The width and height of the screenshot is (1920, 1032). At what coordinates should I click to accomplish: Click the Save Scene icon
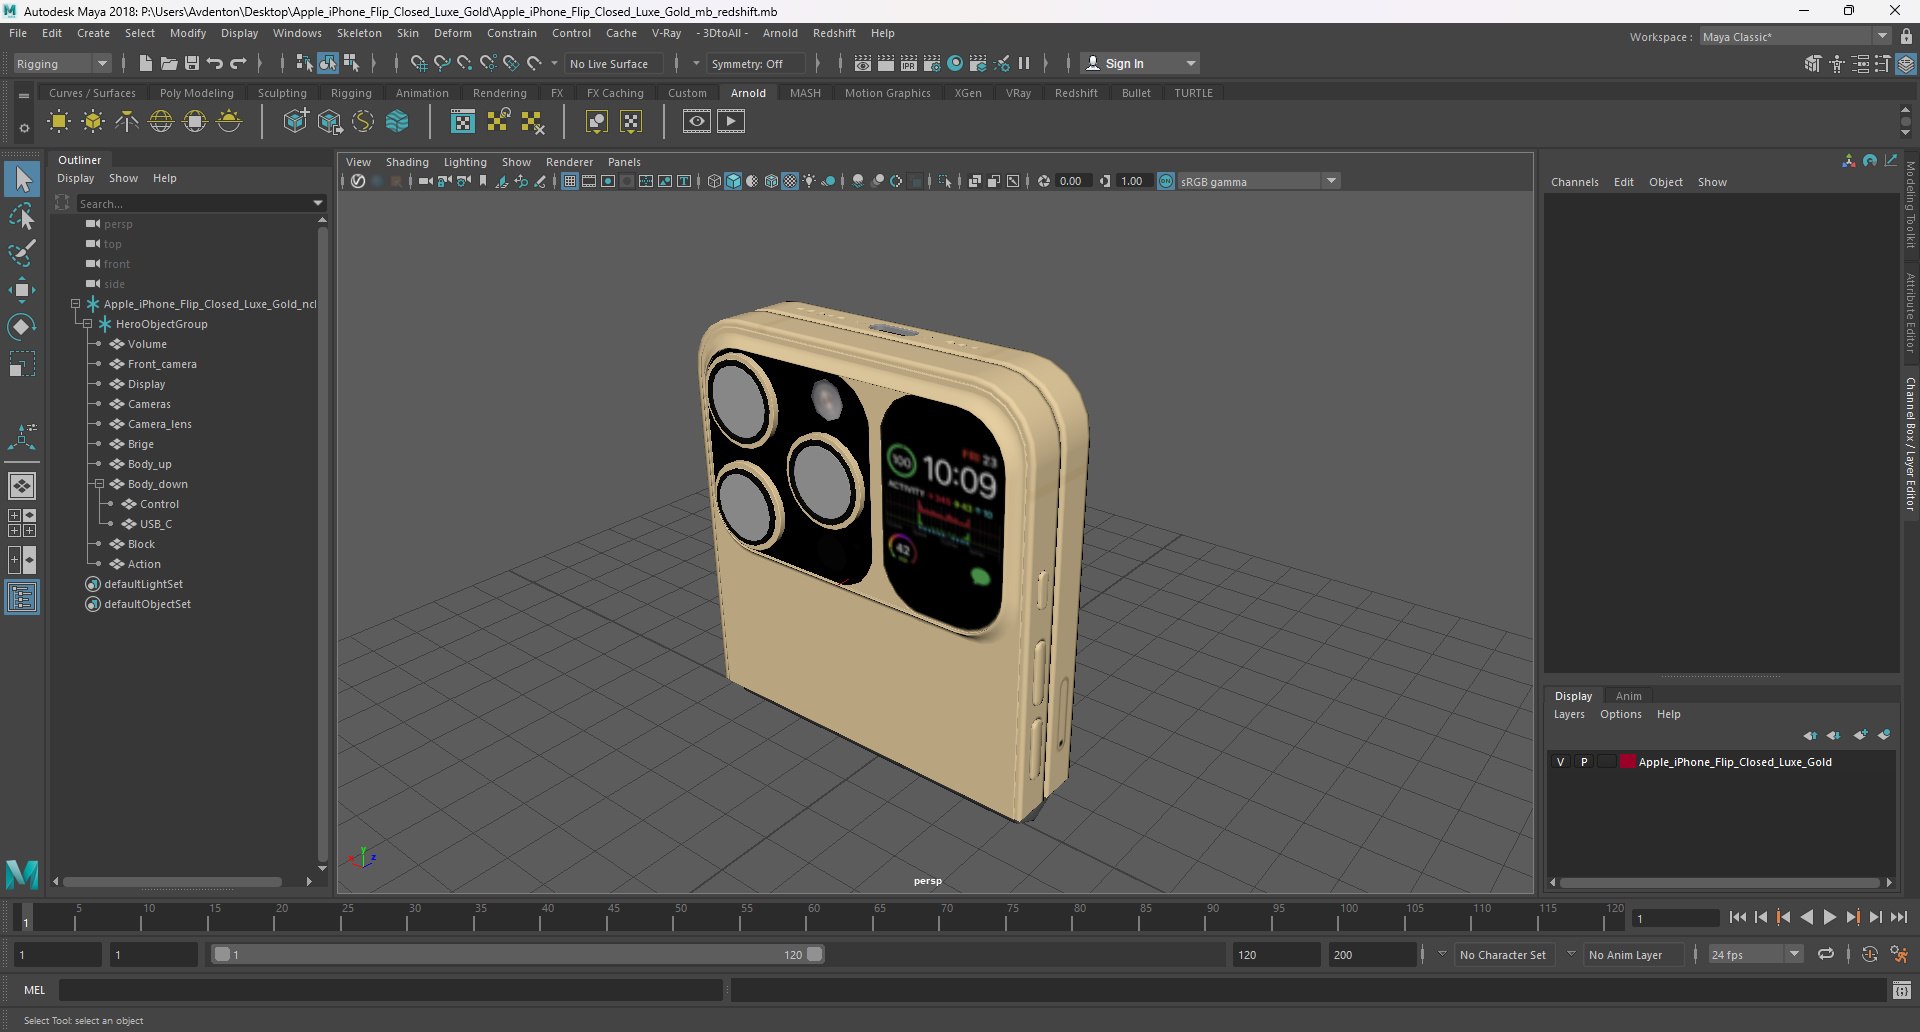pyautogui.click(x=192, y=63)
